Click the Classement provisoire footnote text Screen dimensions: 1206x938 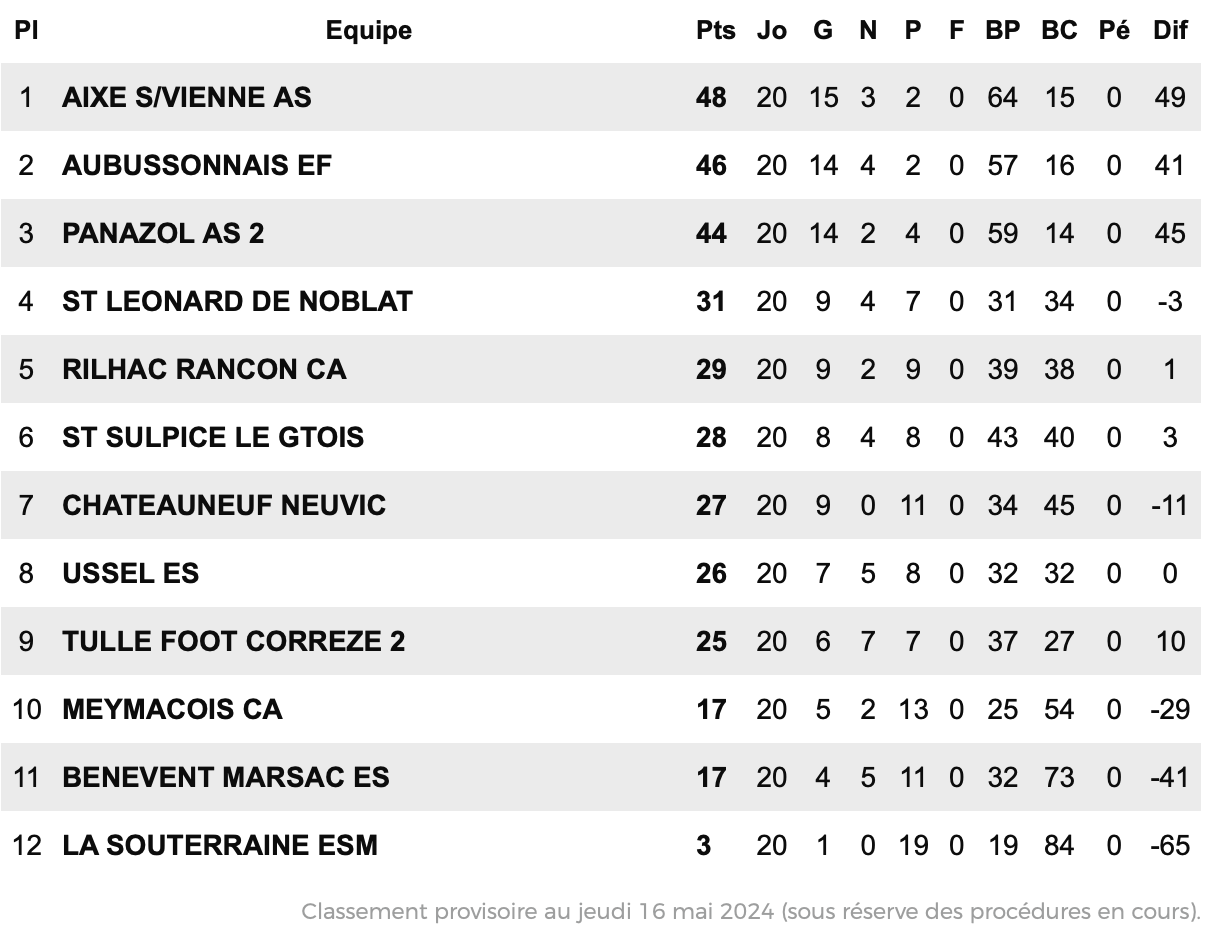pyautogui.click(x=751, y=911)
